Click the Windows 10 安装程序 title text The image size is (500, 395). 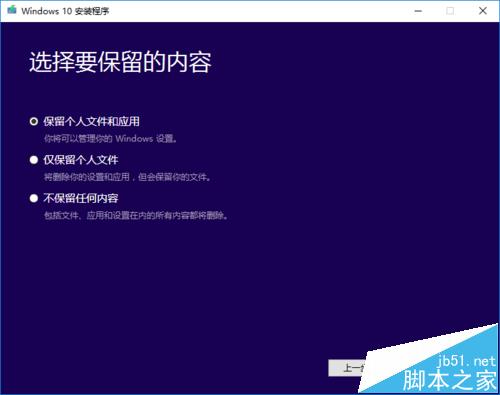[x=65, y=11]
